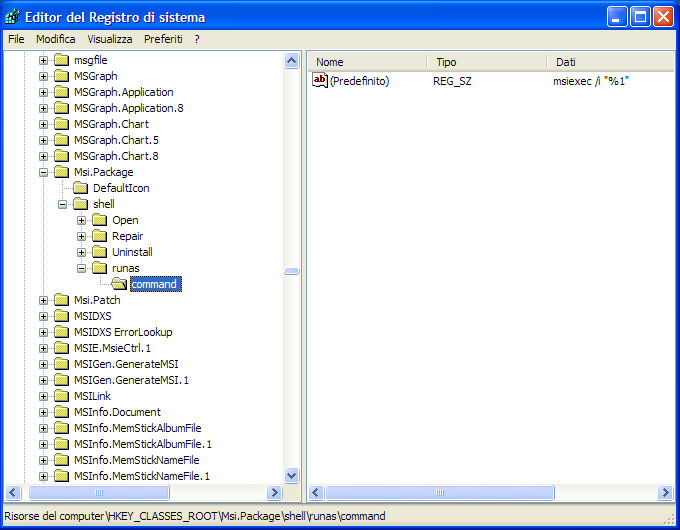The height and width of the screenshot is (530, 680).
Task: Expand the Uninstall subkey
Action: point(82,252)
